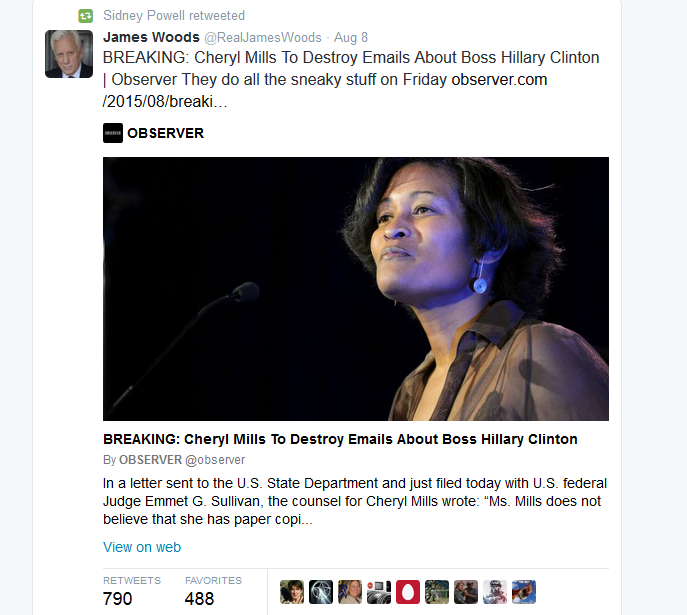Follow the observer.com article link in tweet
Screen dimensions: 687x615
[325, 91]
